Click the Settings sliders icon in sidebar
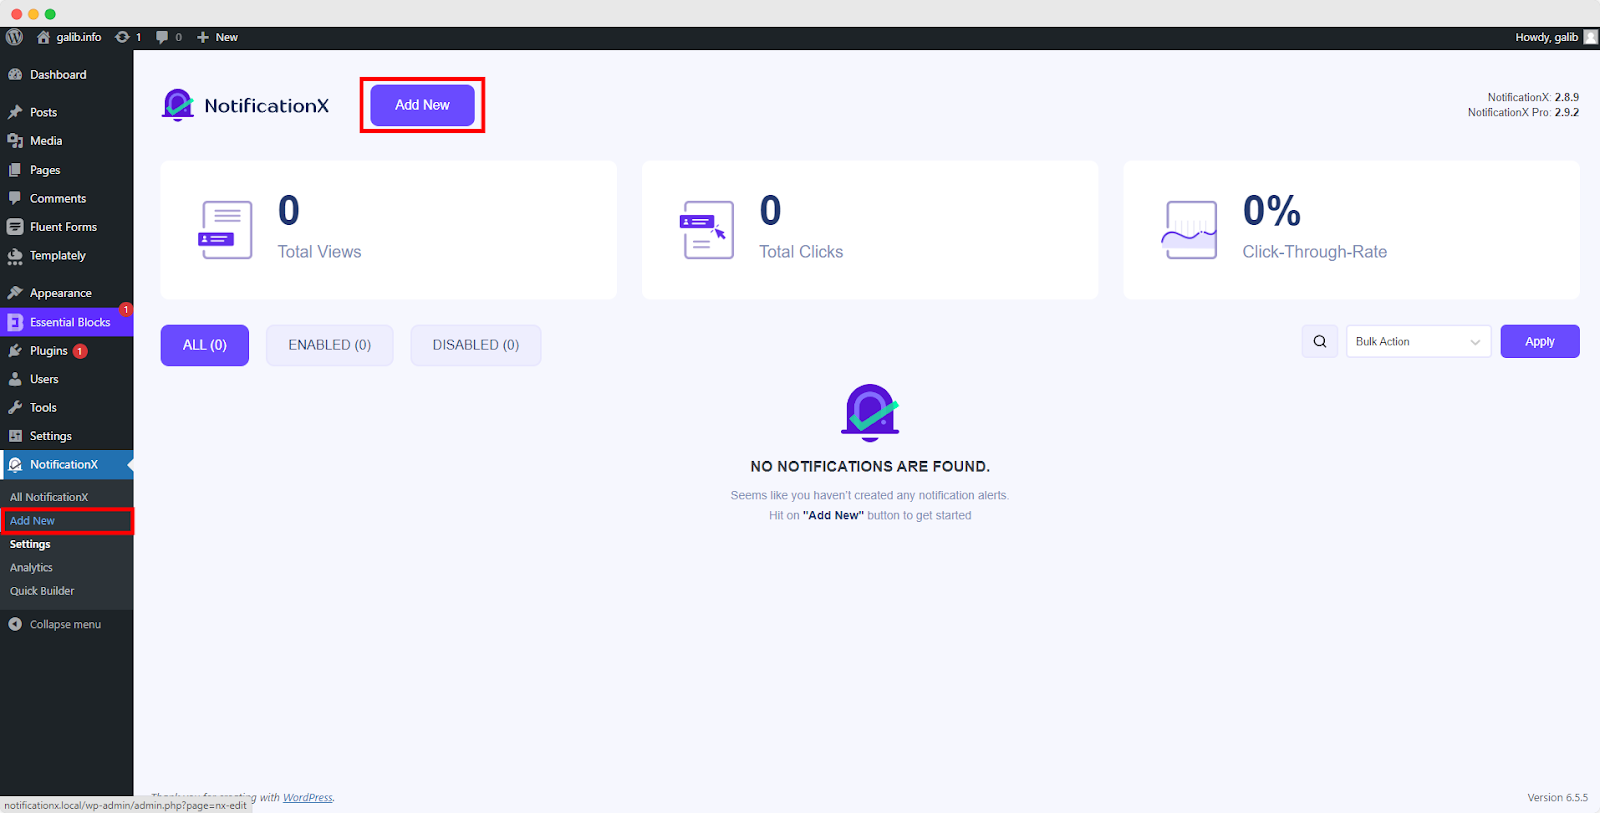1600x813 pixels. [x=15, y=436]
